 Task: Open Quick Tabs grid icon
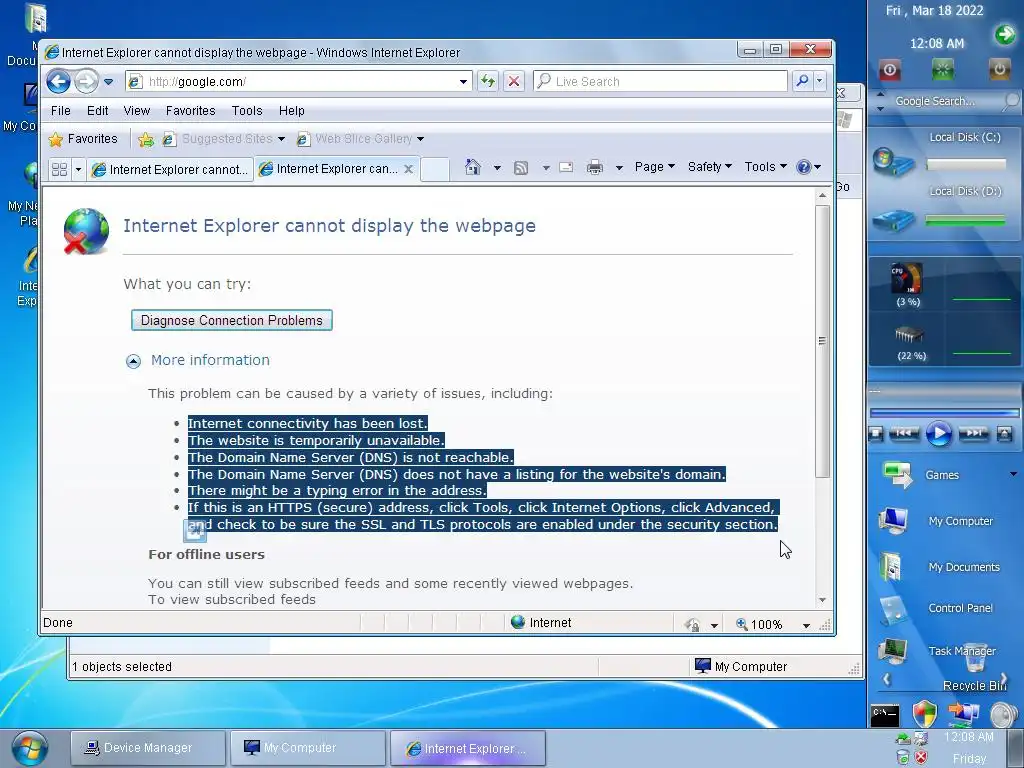[x=59, y=170]
